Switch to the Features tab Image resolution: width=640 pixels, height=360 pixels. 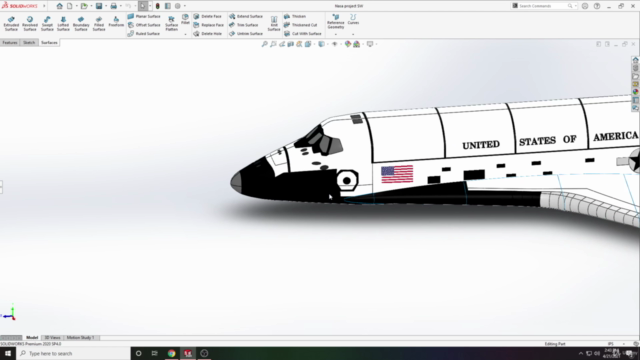coord(10,42)
